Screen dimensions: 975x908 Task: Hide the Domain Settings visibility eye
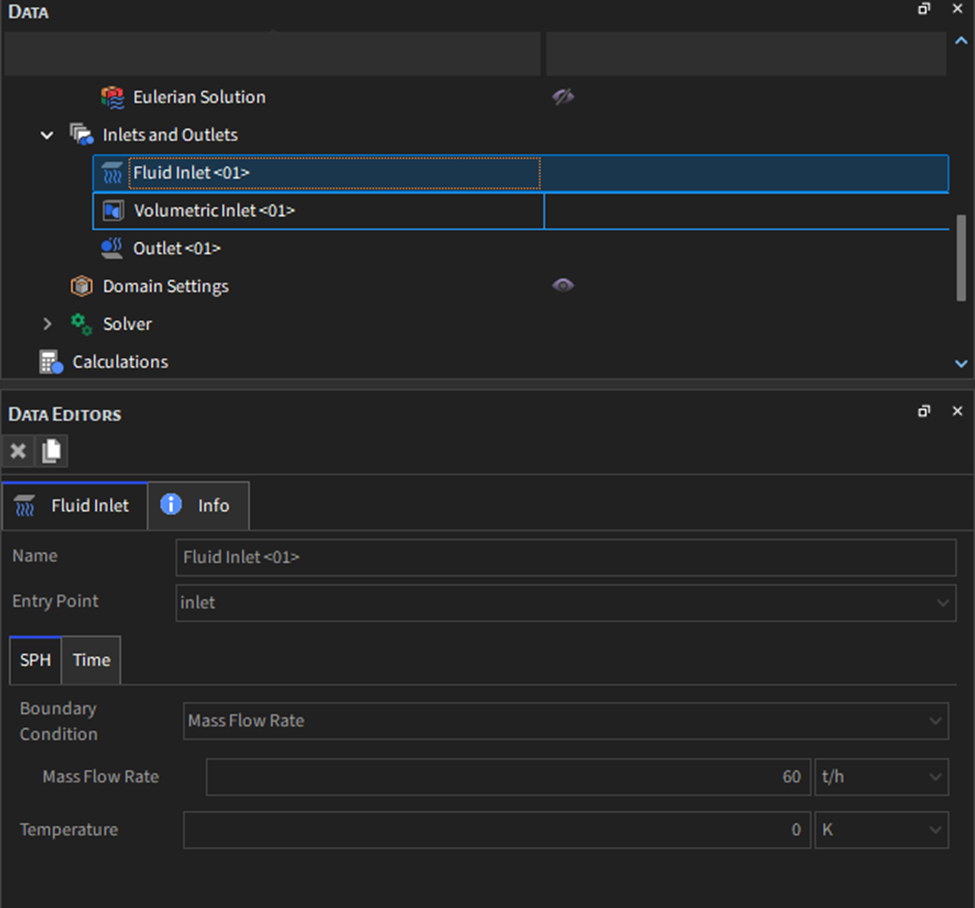pyautogui.click(x=563, y=286)
